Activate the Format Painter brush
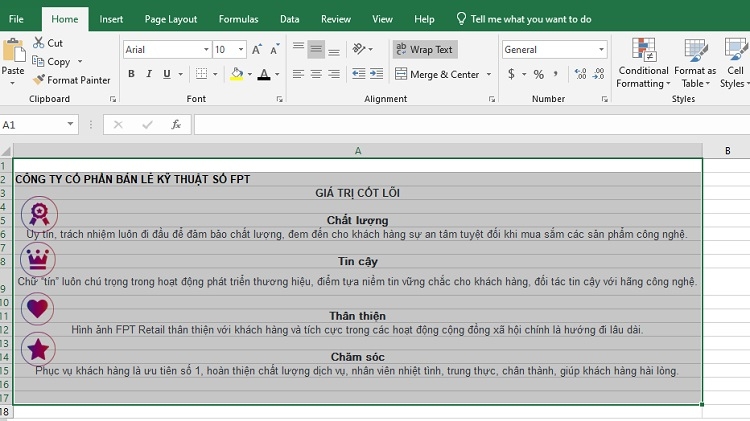The width and height of the screenshot is (750, 421). tap(39, 80)
